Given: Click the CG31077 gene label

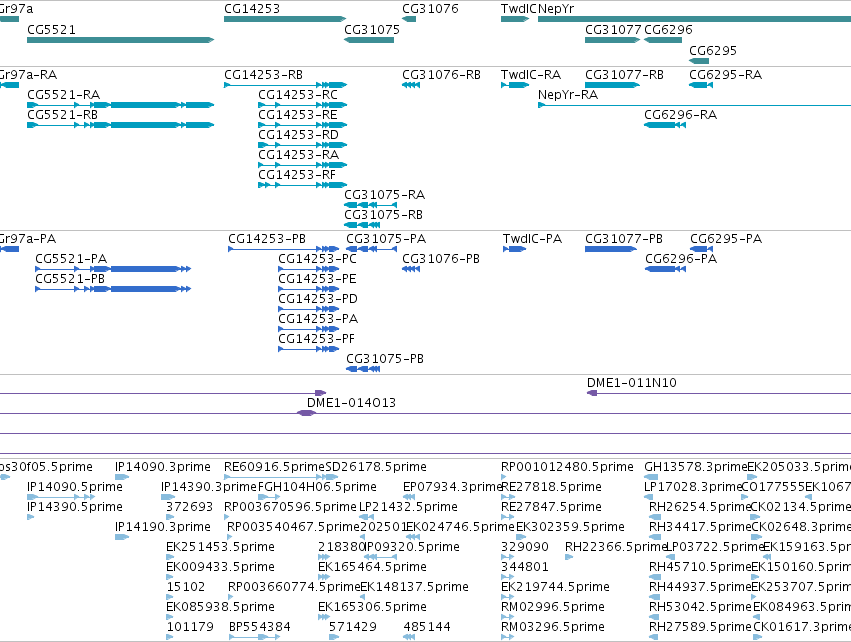Looking at the screenshot, I should point(613,30).
